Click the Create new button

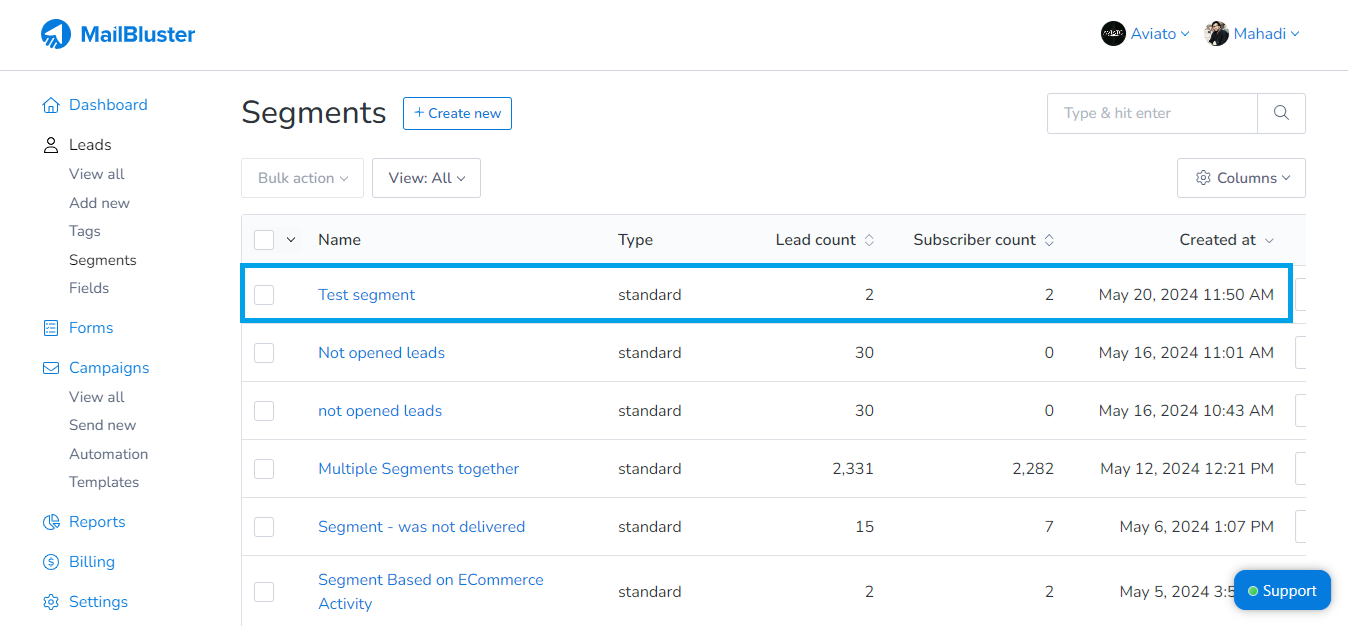click(457, 113)
